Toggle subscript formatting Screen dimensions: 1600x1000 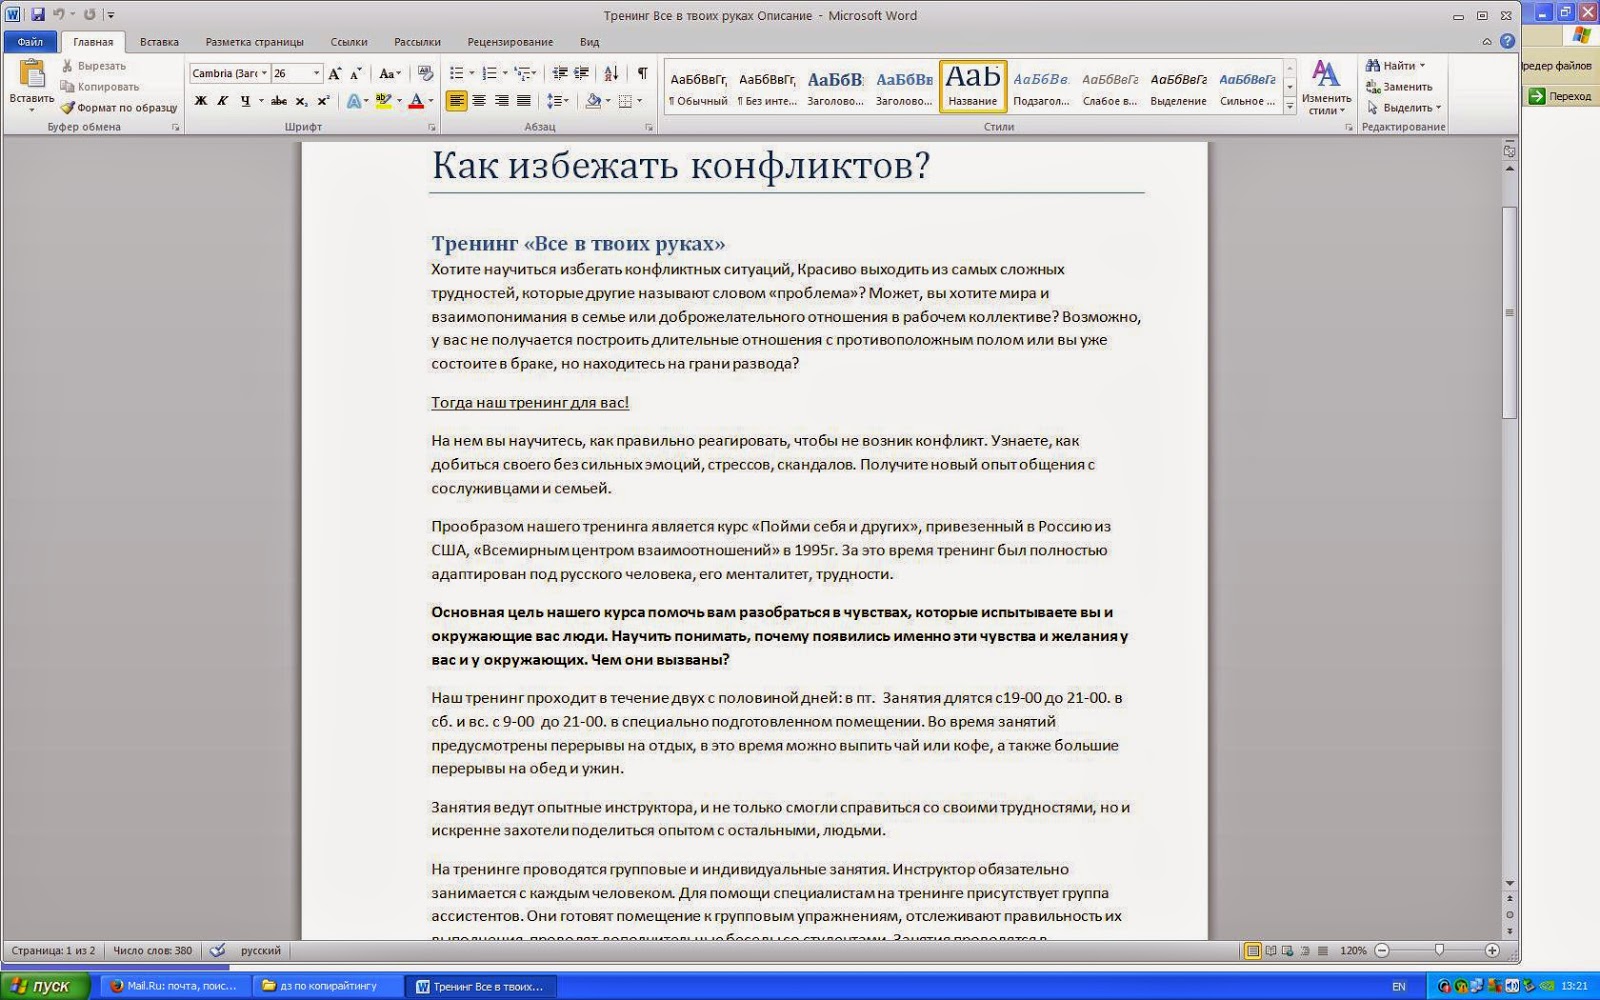click(x=301, y=101)
